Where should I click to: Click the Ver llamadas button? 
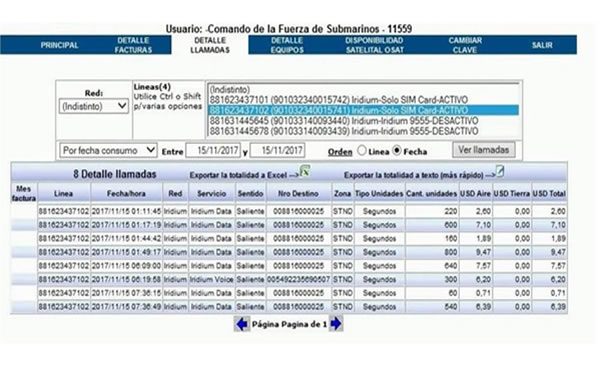[x=484, y=150]
